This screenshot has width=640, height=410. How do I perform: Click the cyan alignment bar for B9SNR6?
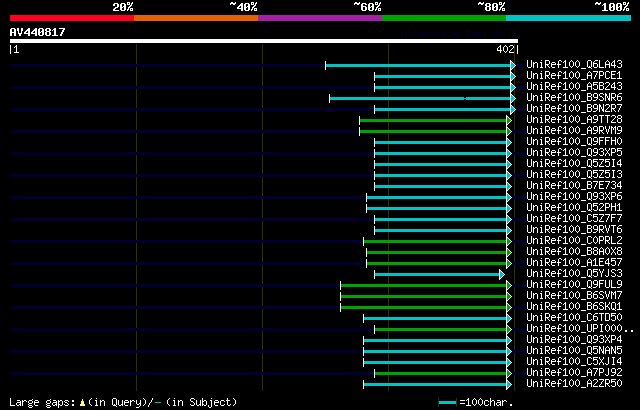point(422,98)
